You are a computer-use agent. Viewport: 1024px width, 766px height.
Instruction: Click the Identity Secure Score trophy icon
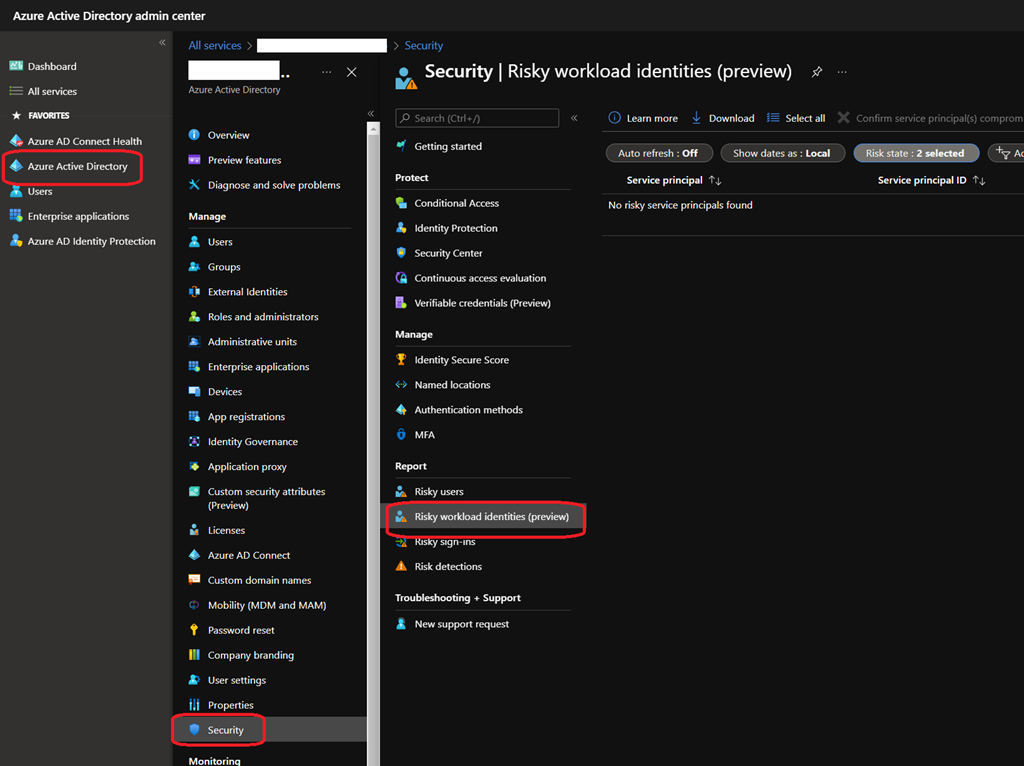[x=401, y=360]
